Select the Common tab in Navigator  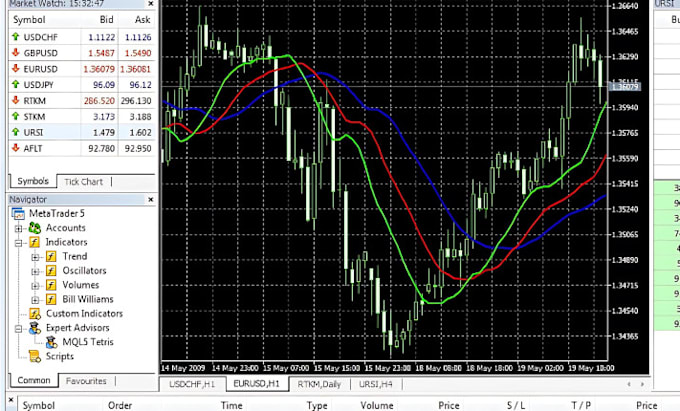pos(34,380)
